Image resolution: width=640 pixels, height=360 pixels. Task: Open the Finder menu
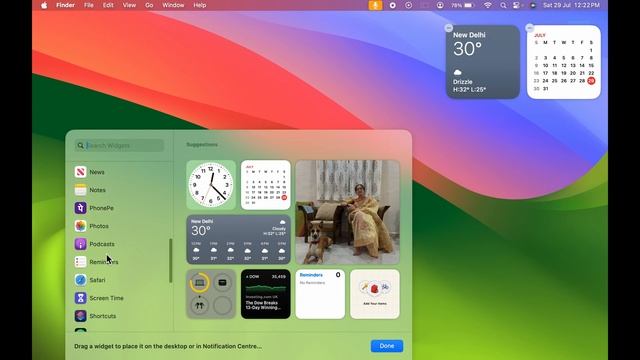(65, 5)
